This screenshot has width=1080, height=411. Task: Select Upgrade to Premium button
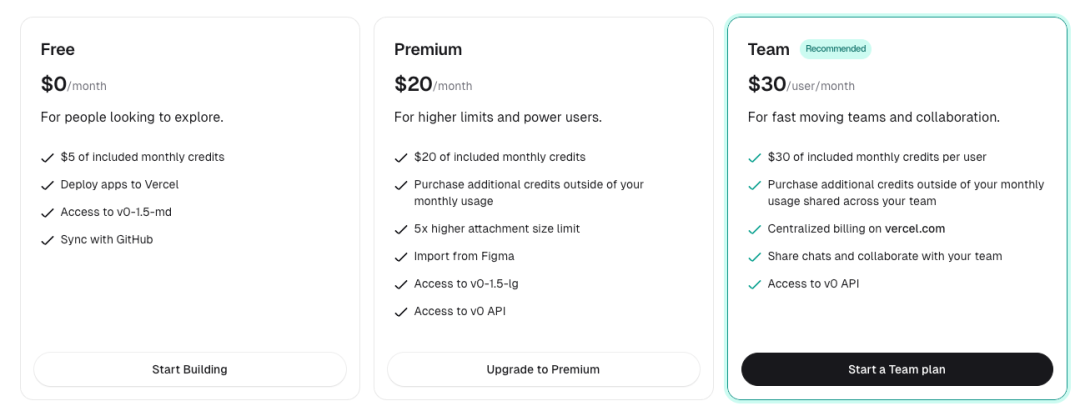tap(543, 370)
